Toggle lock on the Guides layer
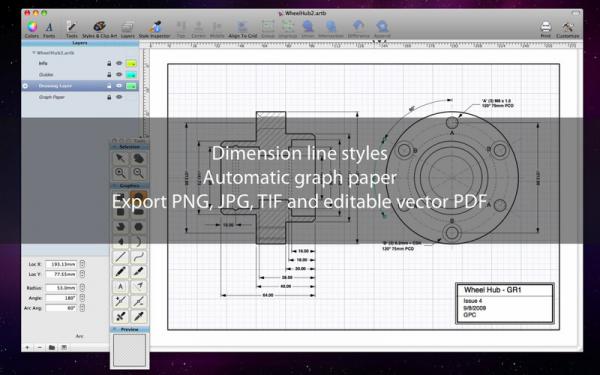 (109, 75)
